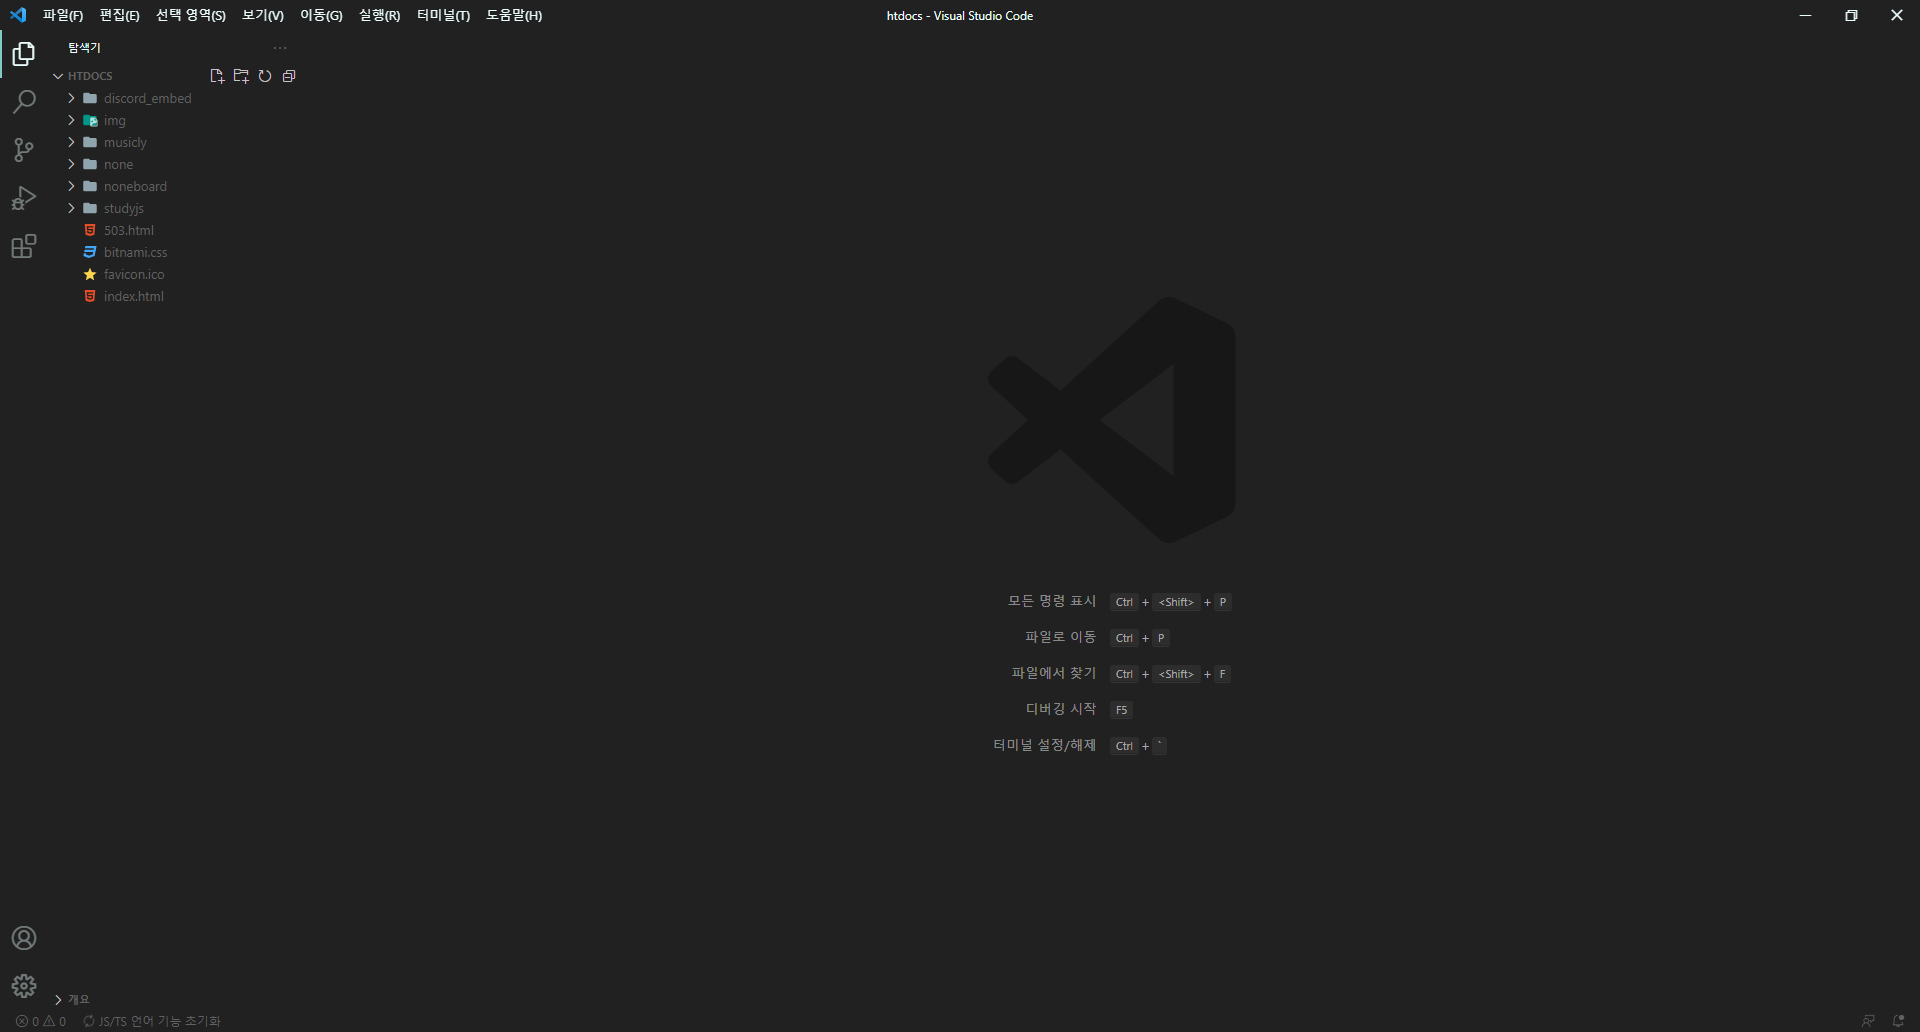Create a new folder in HTDOCS
Viewport: 1920px width, 1032px height.
pos(241,76)
